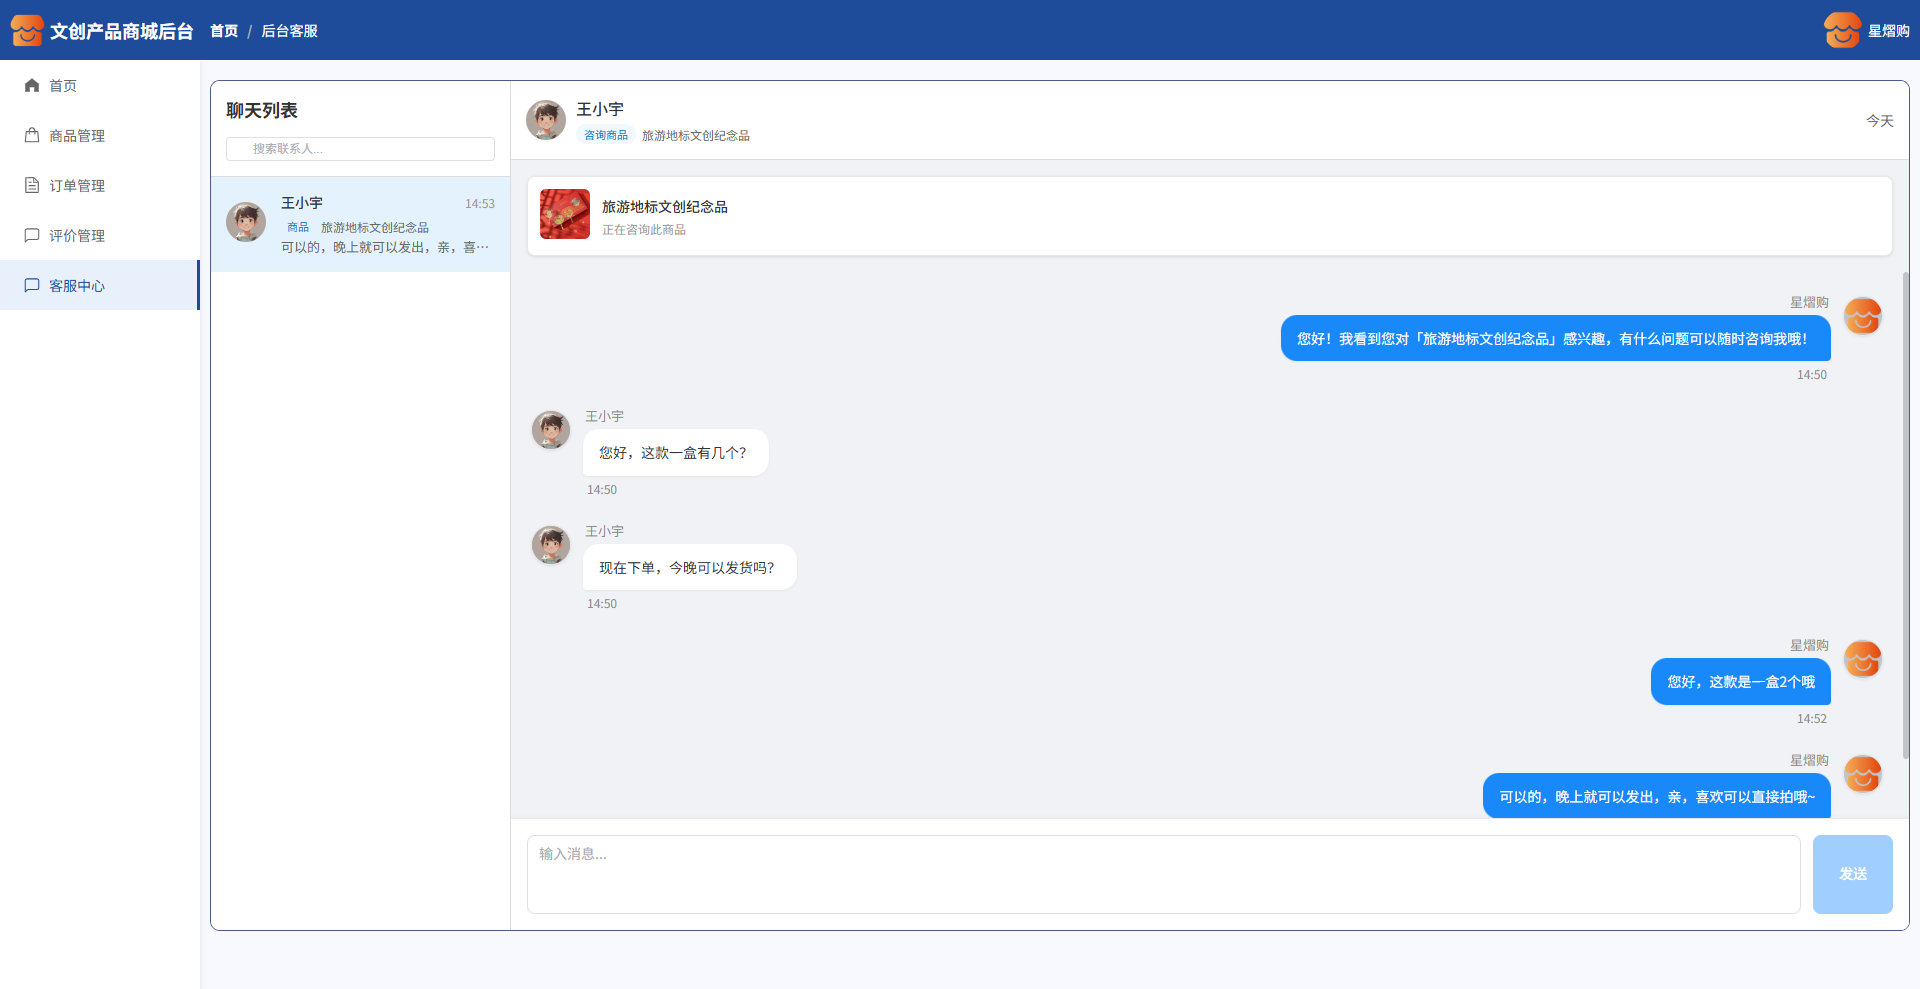Focus the 搜索联系人 search field
The image size is (1920, 989).
click(360, 149)
